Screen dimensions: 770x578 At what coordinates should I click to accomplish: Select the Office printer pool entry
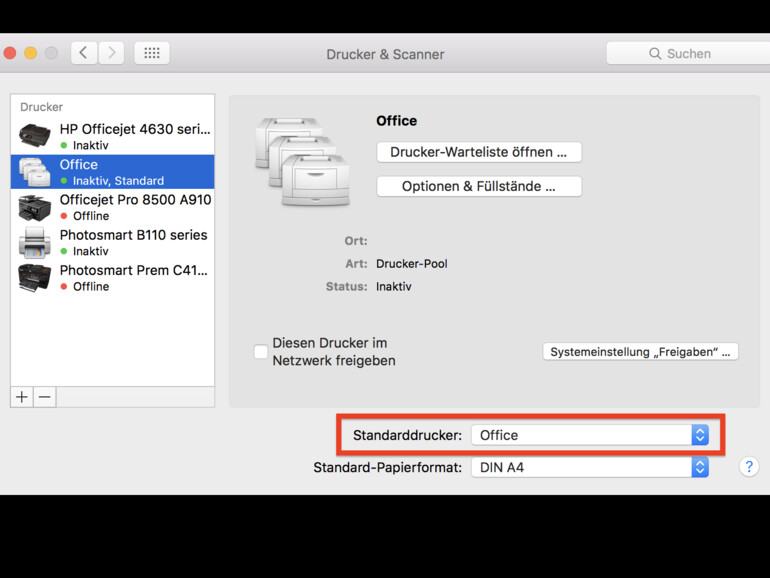(x=112, y=172)
